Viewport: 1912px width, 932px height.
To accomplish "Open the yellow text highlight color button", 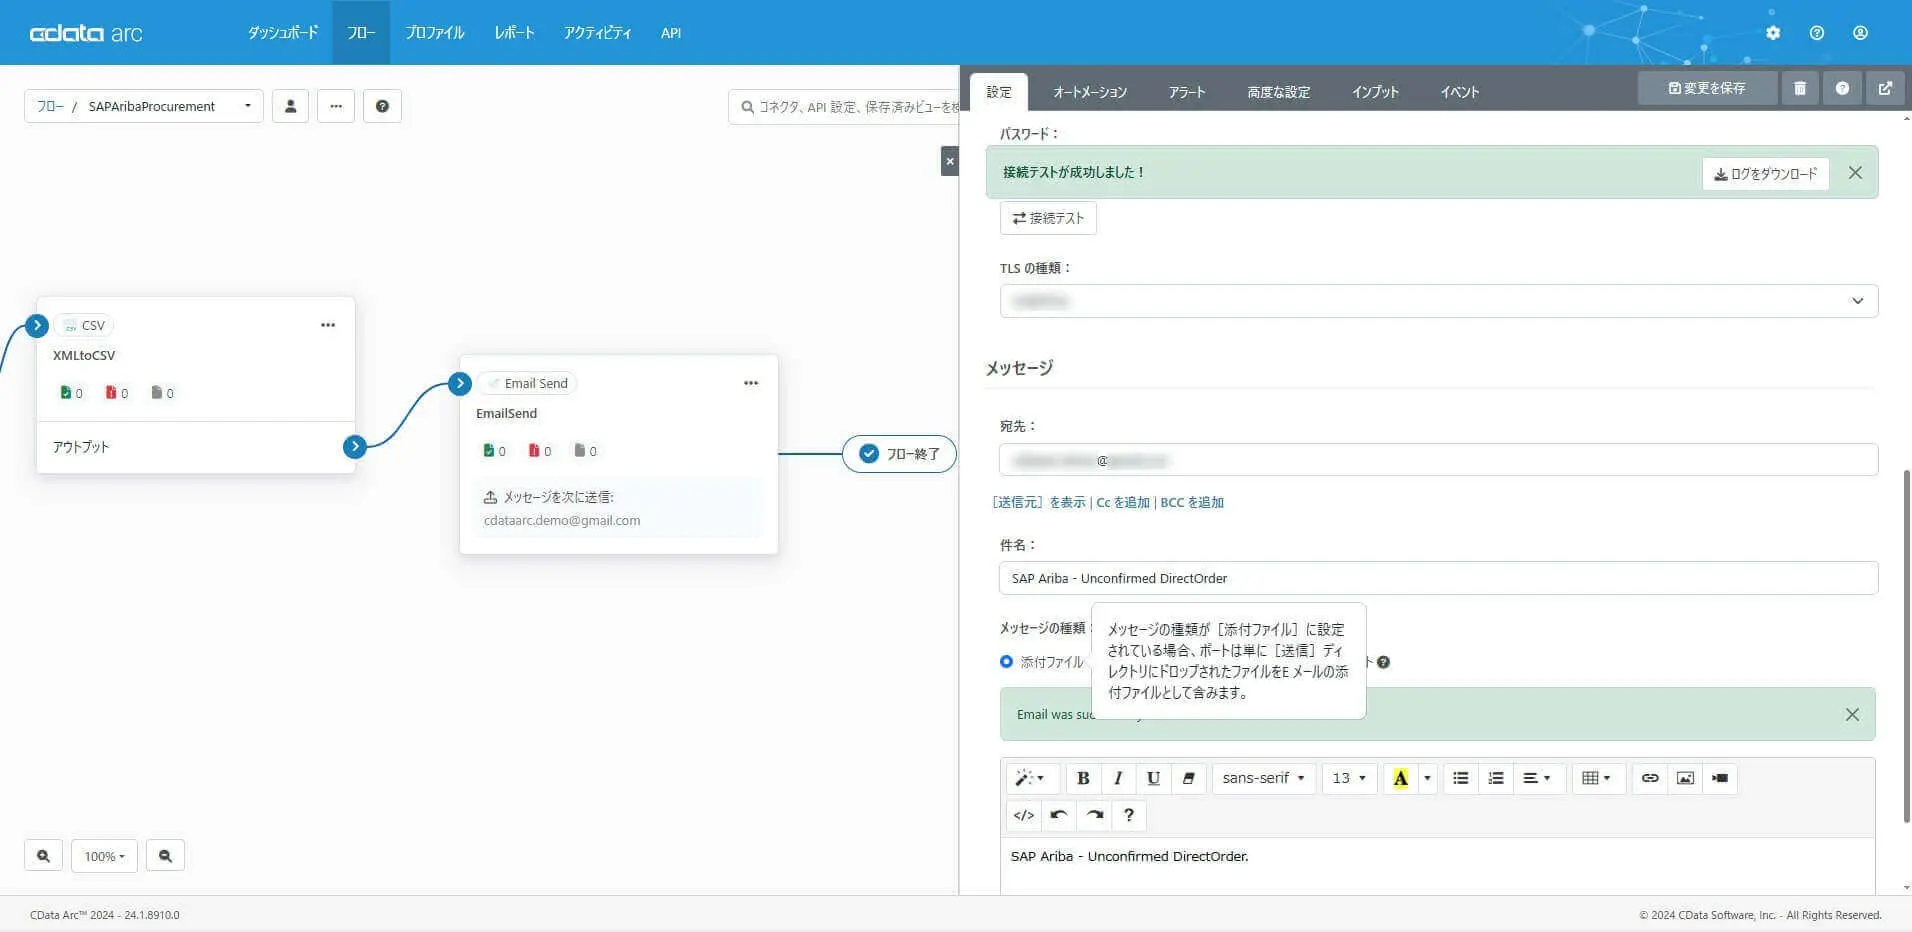I will coord(1400,778).
